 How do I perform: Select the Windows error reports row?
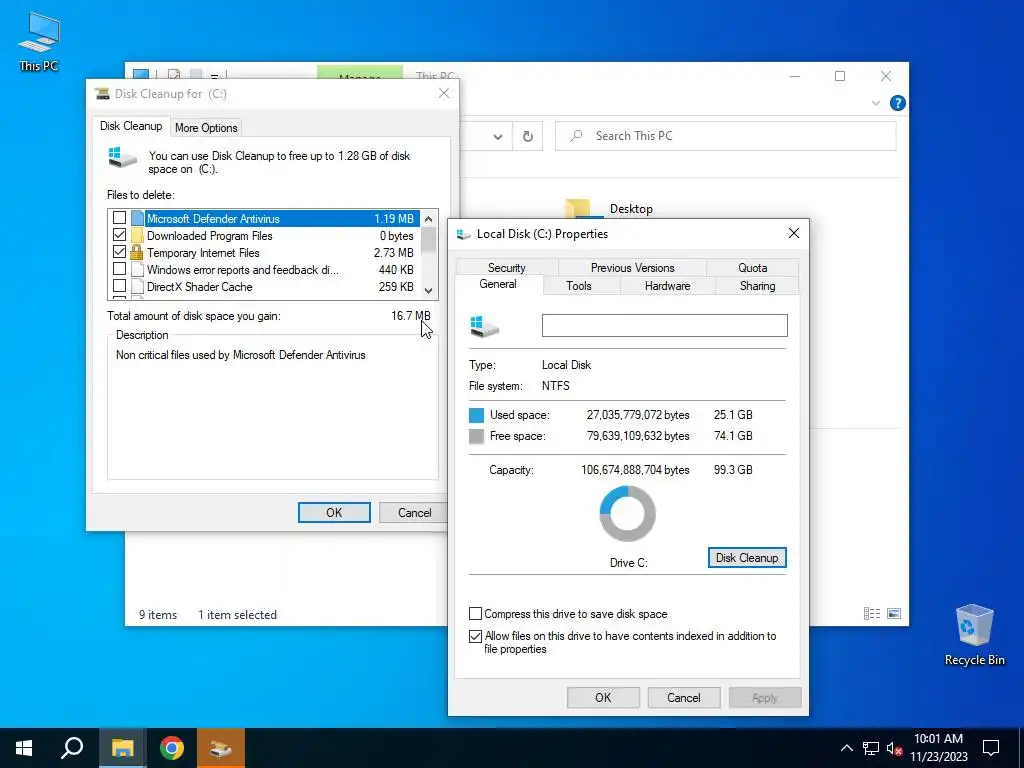(264, 269)
